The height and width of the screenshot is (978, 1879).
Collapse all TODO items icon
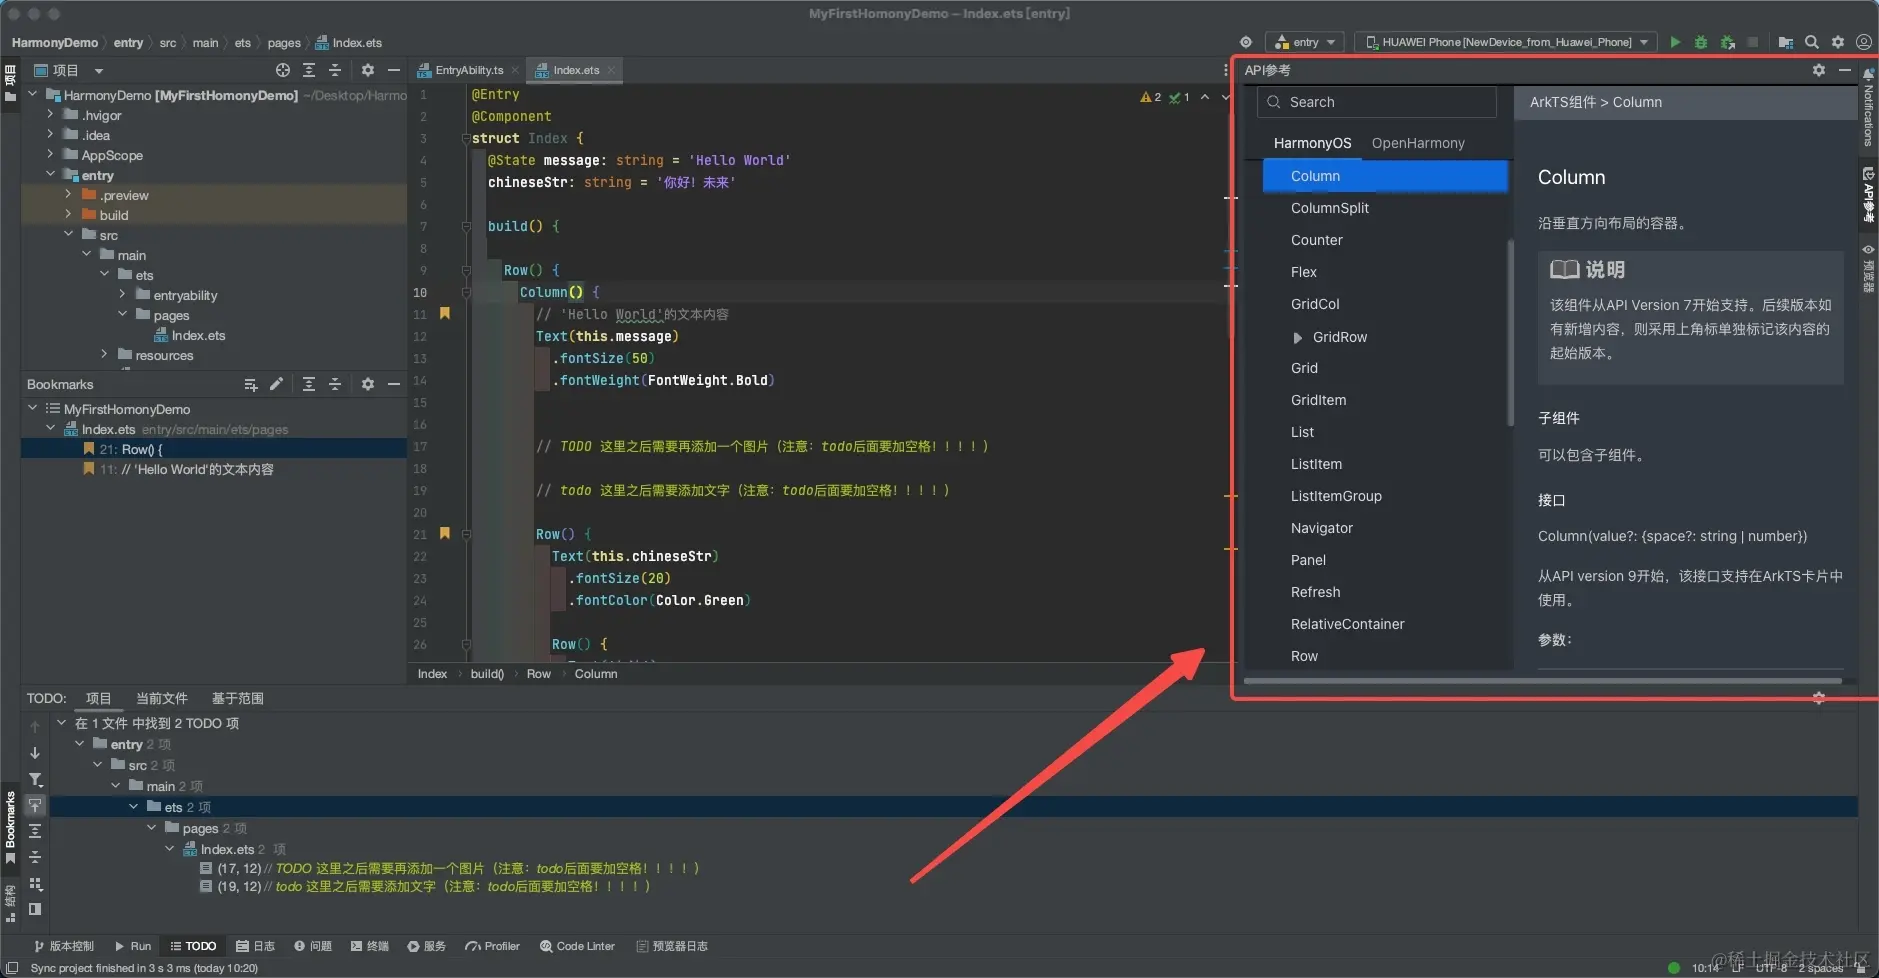[x=35, y=857]
